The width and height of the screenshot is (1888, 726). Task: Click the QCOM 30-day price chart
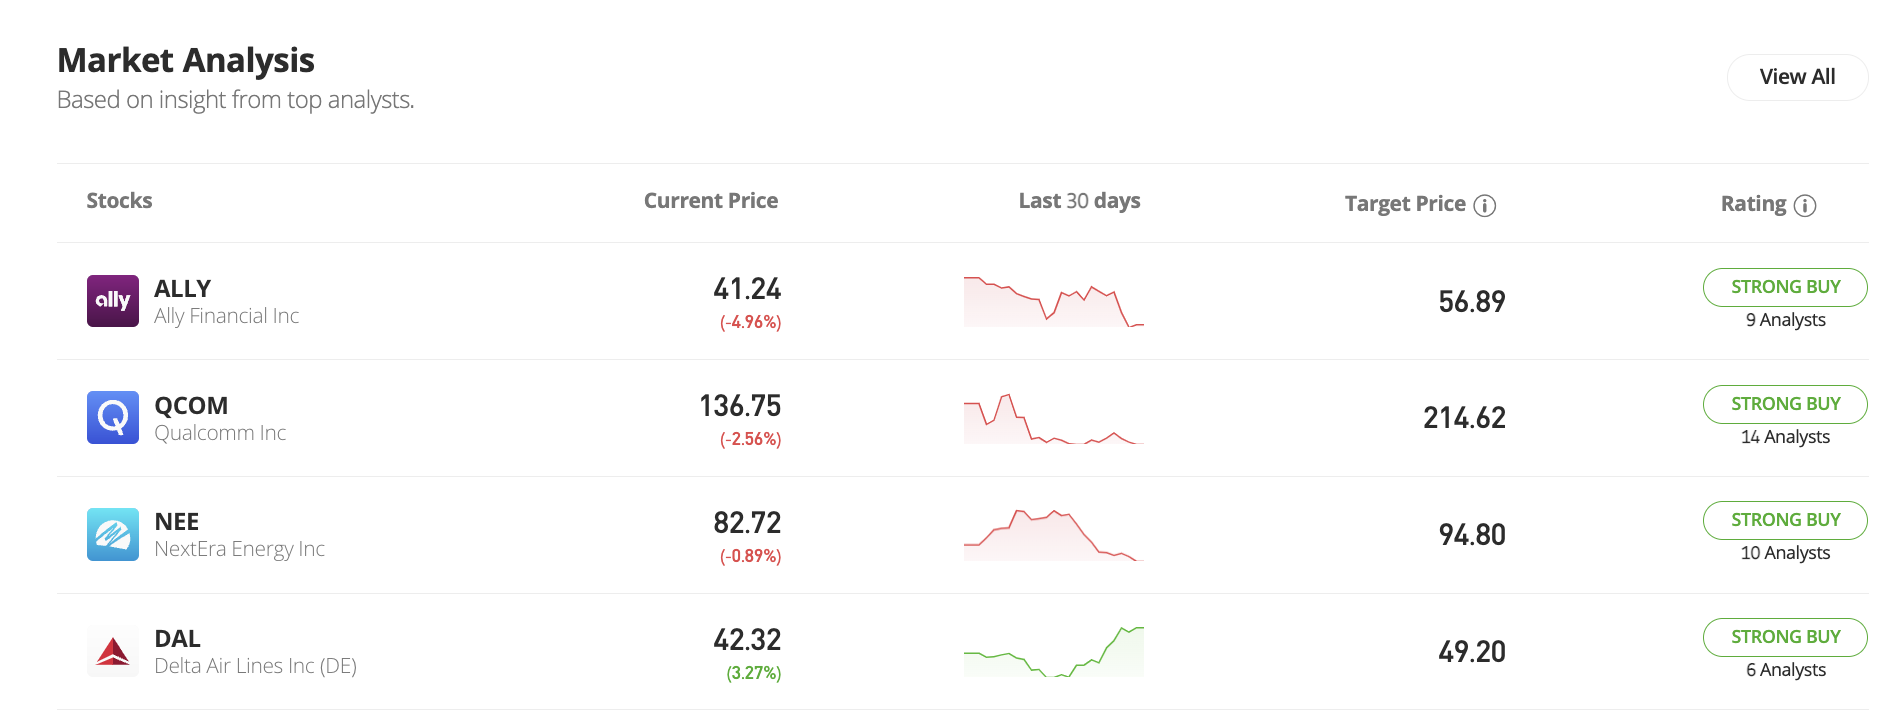click(x=1053, y=420)
